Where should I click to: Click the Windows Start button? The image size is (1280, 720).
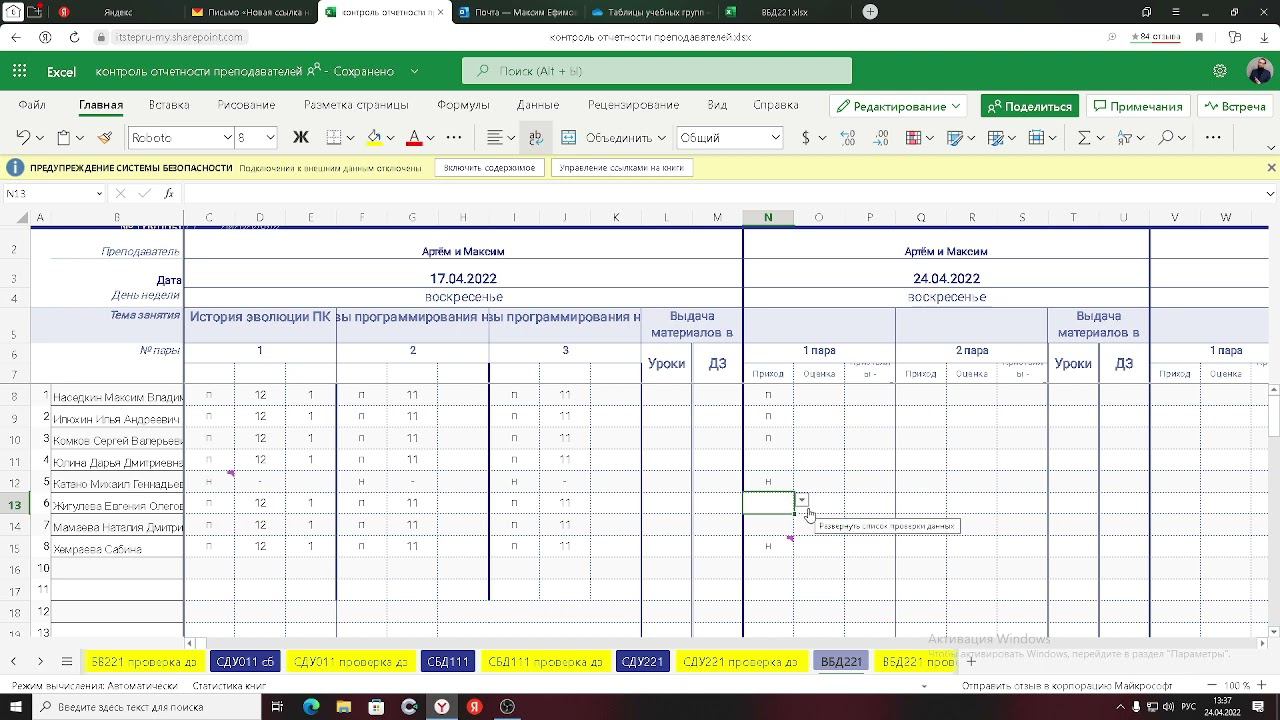17,707
